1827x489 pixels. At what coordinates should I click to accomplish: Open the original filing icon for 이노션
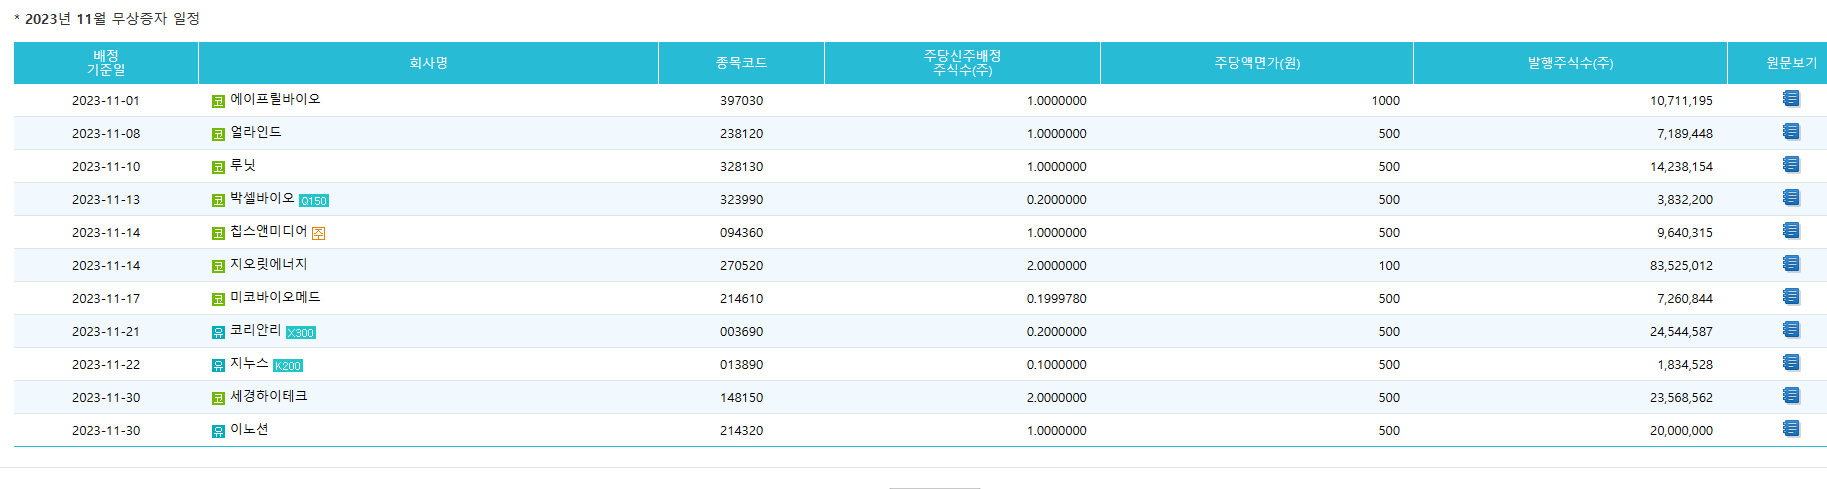pyautogui.click(x=1790, y=428)
